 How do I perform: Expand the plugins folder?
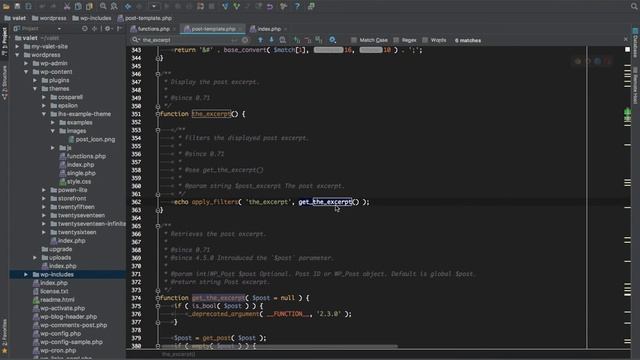click(35, 80)
